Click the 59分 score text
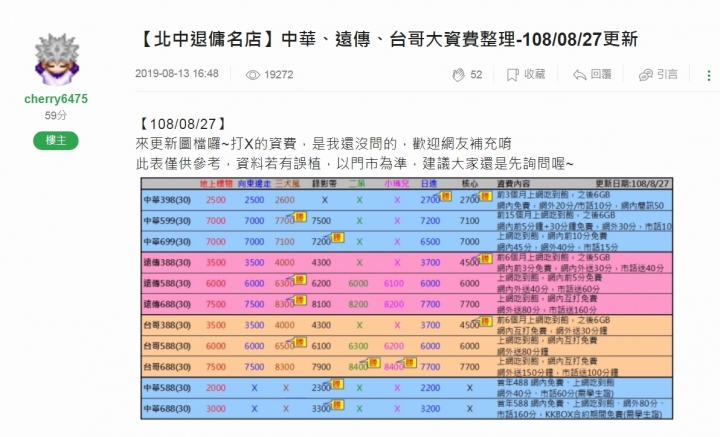This screenshot has height=437, width=720. point(56,116)
